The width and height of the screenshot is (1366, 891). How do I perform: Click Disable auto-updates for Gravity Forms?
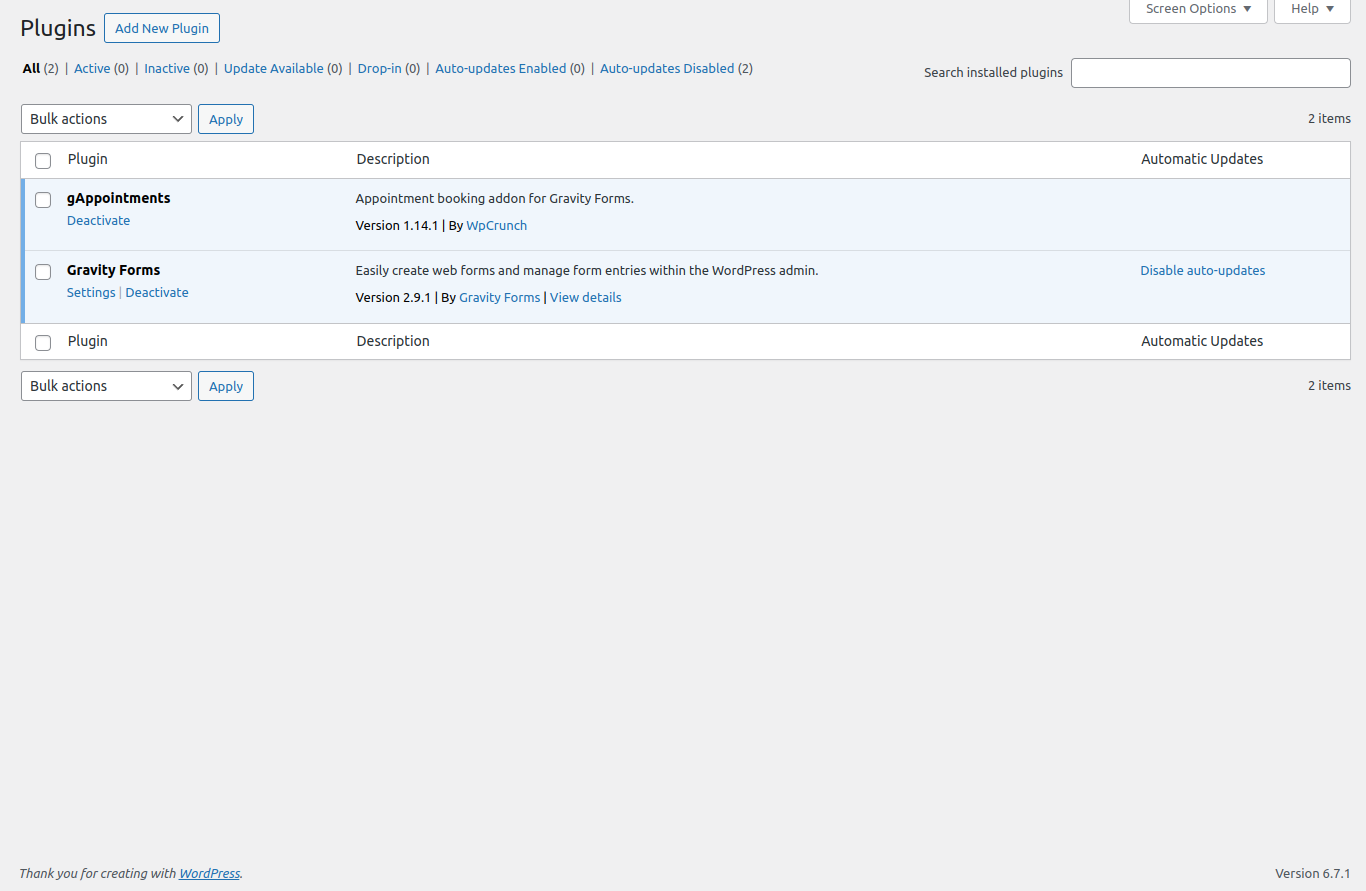coord(1203,271)
